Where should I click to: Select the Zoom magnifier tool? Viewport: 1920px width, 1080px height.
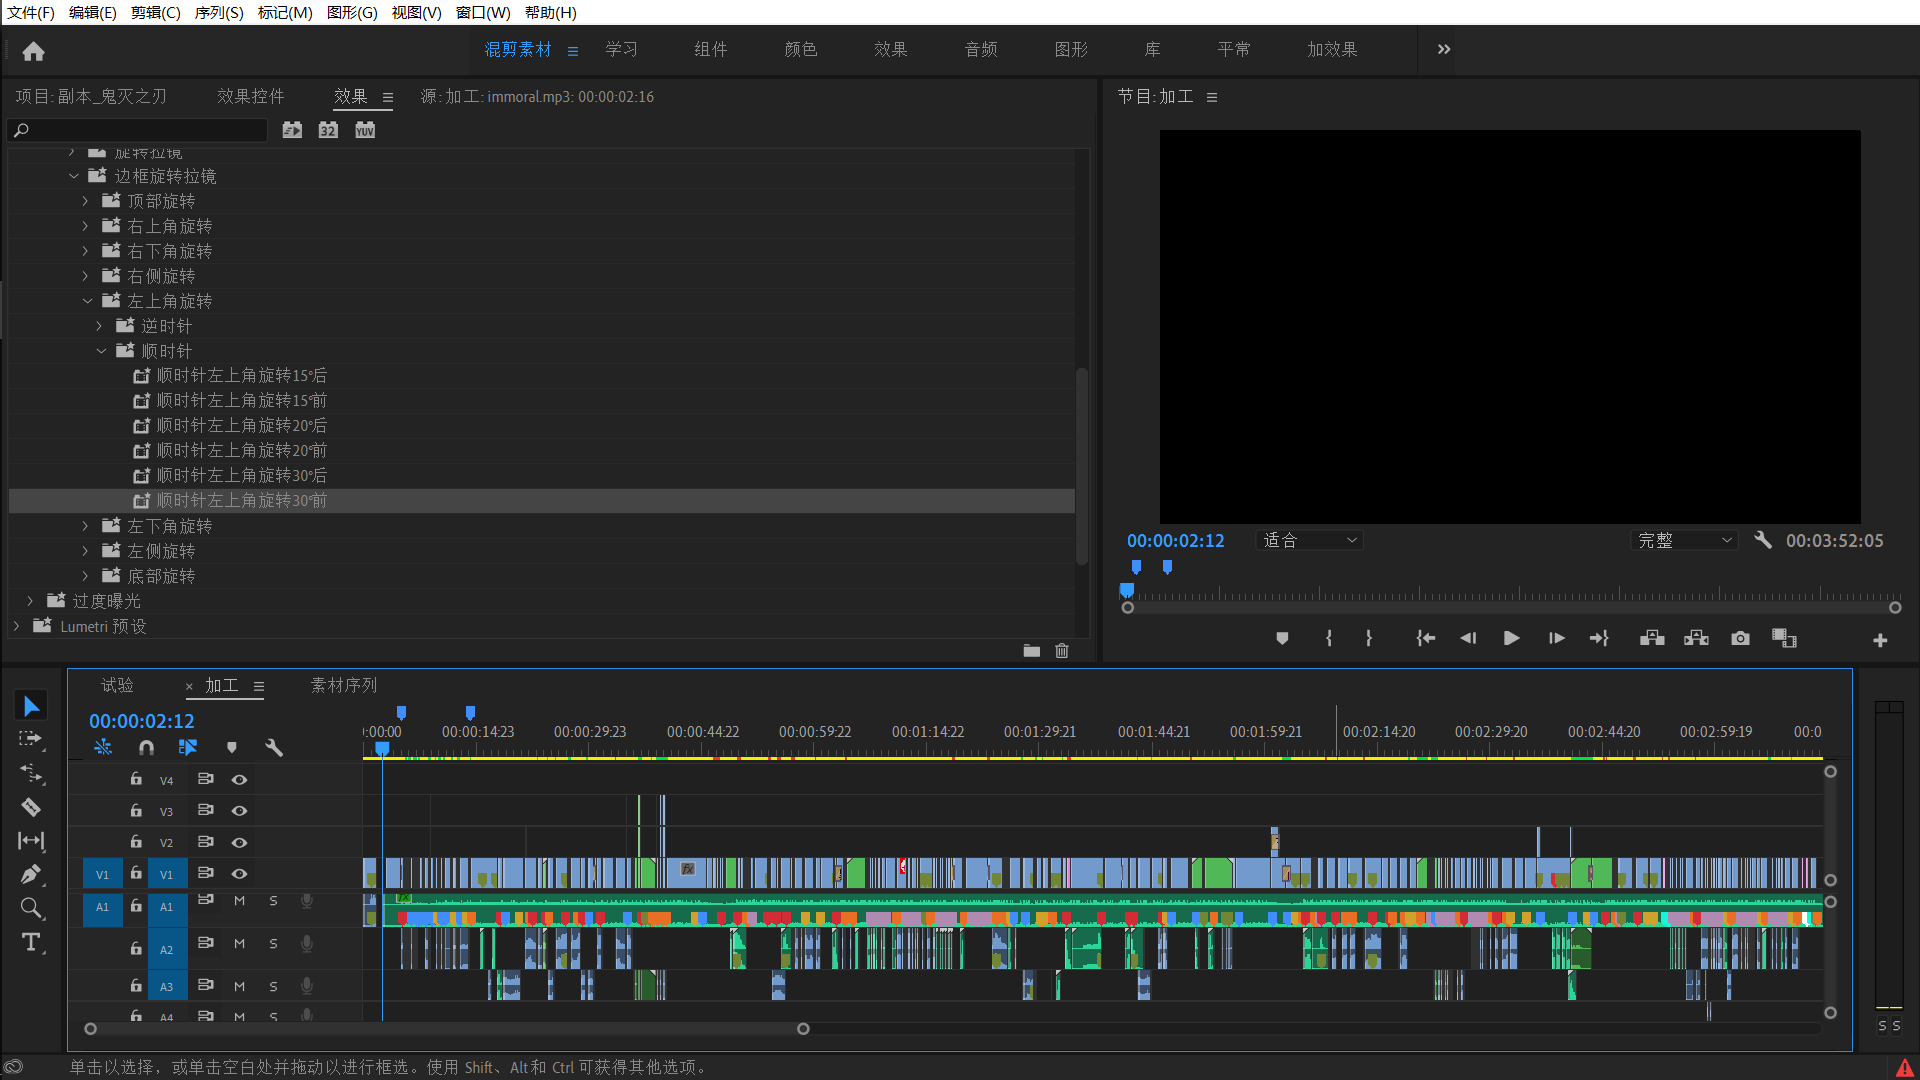click(31, 908)
